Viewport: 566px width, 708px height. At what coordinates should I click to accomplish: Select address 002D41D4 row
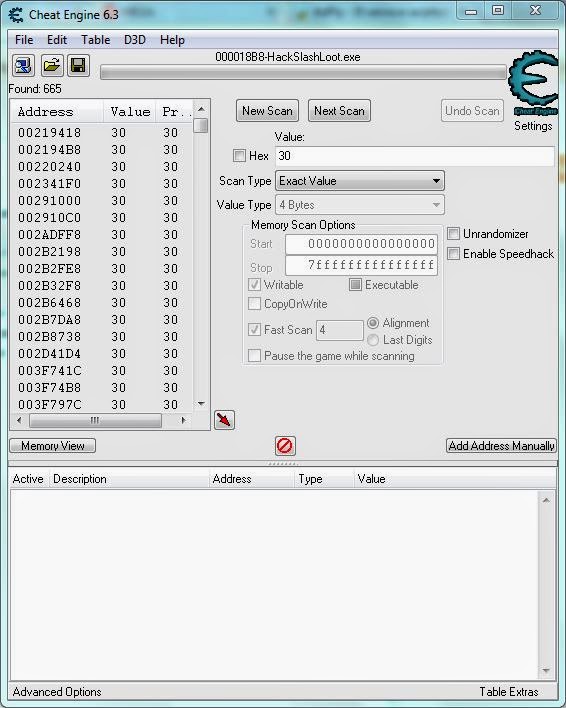pos(102,354)
